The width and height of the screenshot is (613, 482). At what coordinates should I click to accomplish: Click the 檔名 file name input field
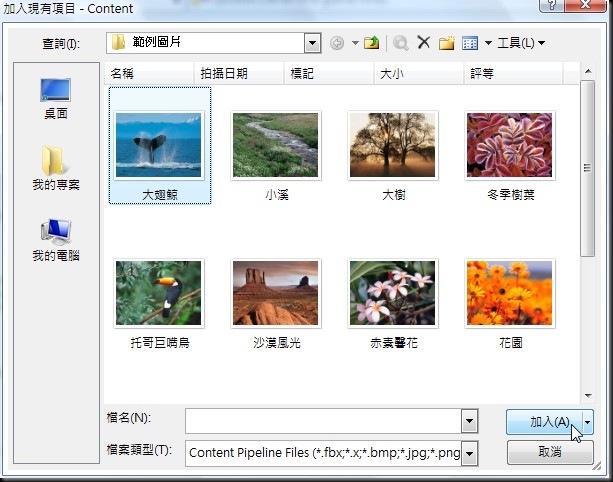click(323, 421)
